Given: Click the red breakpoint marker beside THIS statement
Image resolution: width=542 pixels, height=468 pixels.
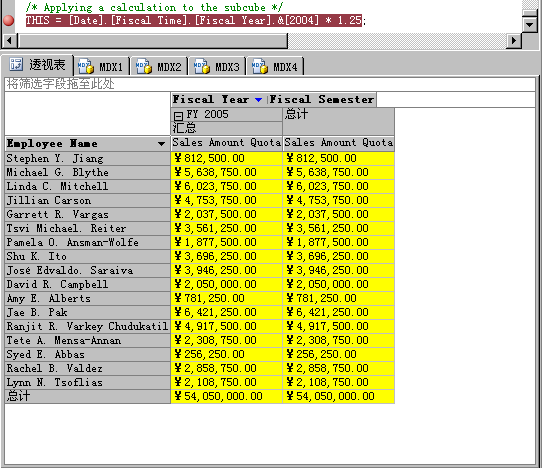Looking at the screenshot, I should click(x=8, y=21).
